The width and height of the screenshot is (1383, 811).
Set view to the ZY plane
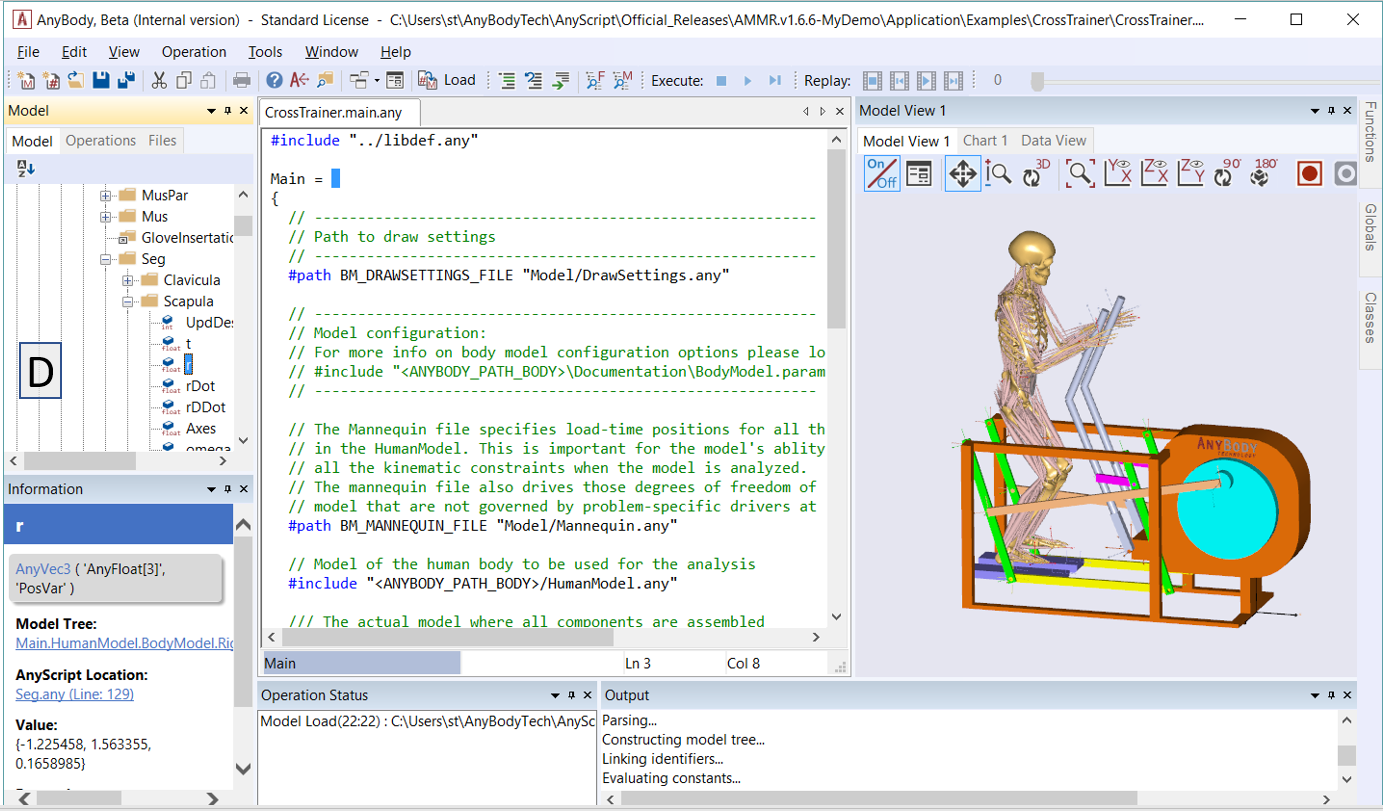(x=1191, y=174)
